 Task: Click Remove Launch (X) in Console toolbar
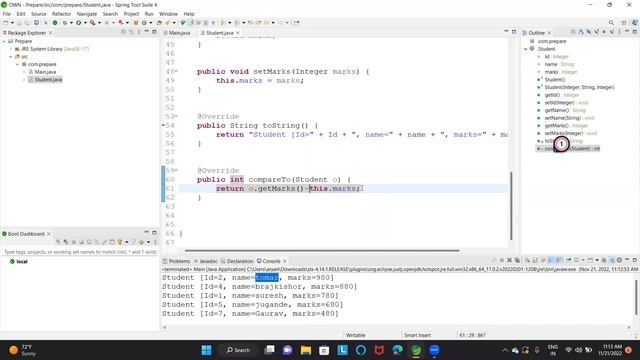[509, 260]
